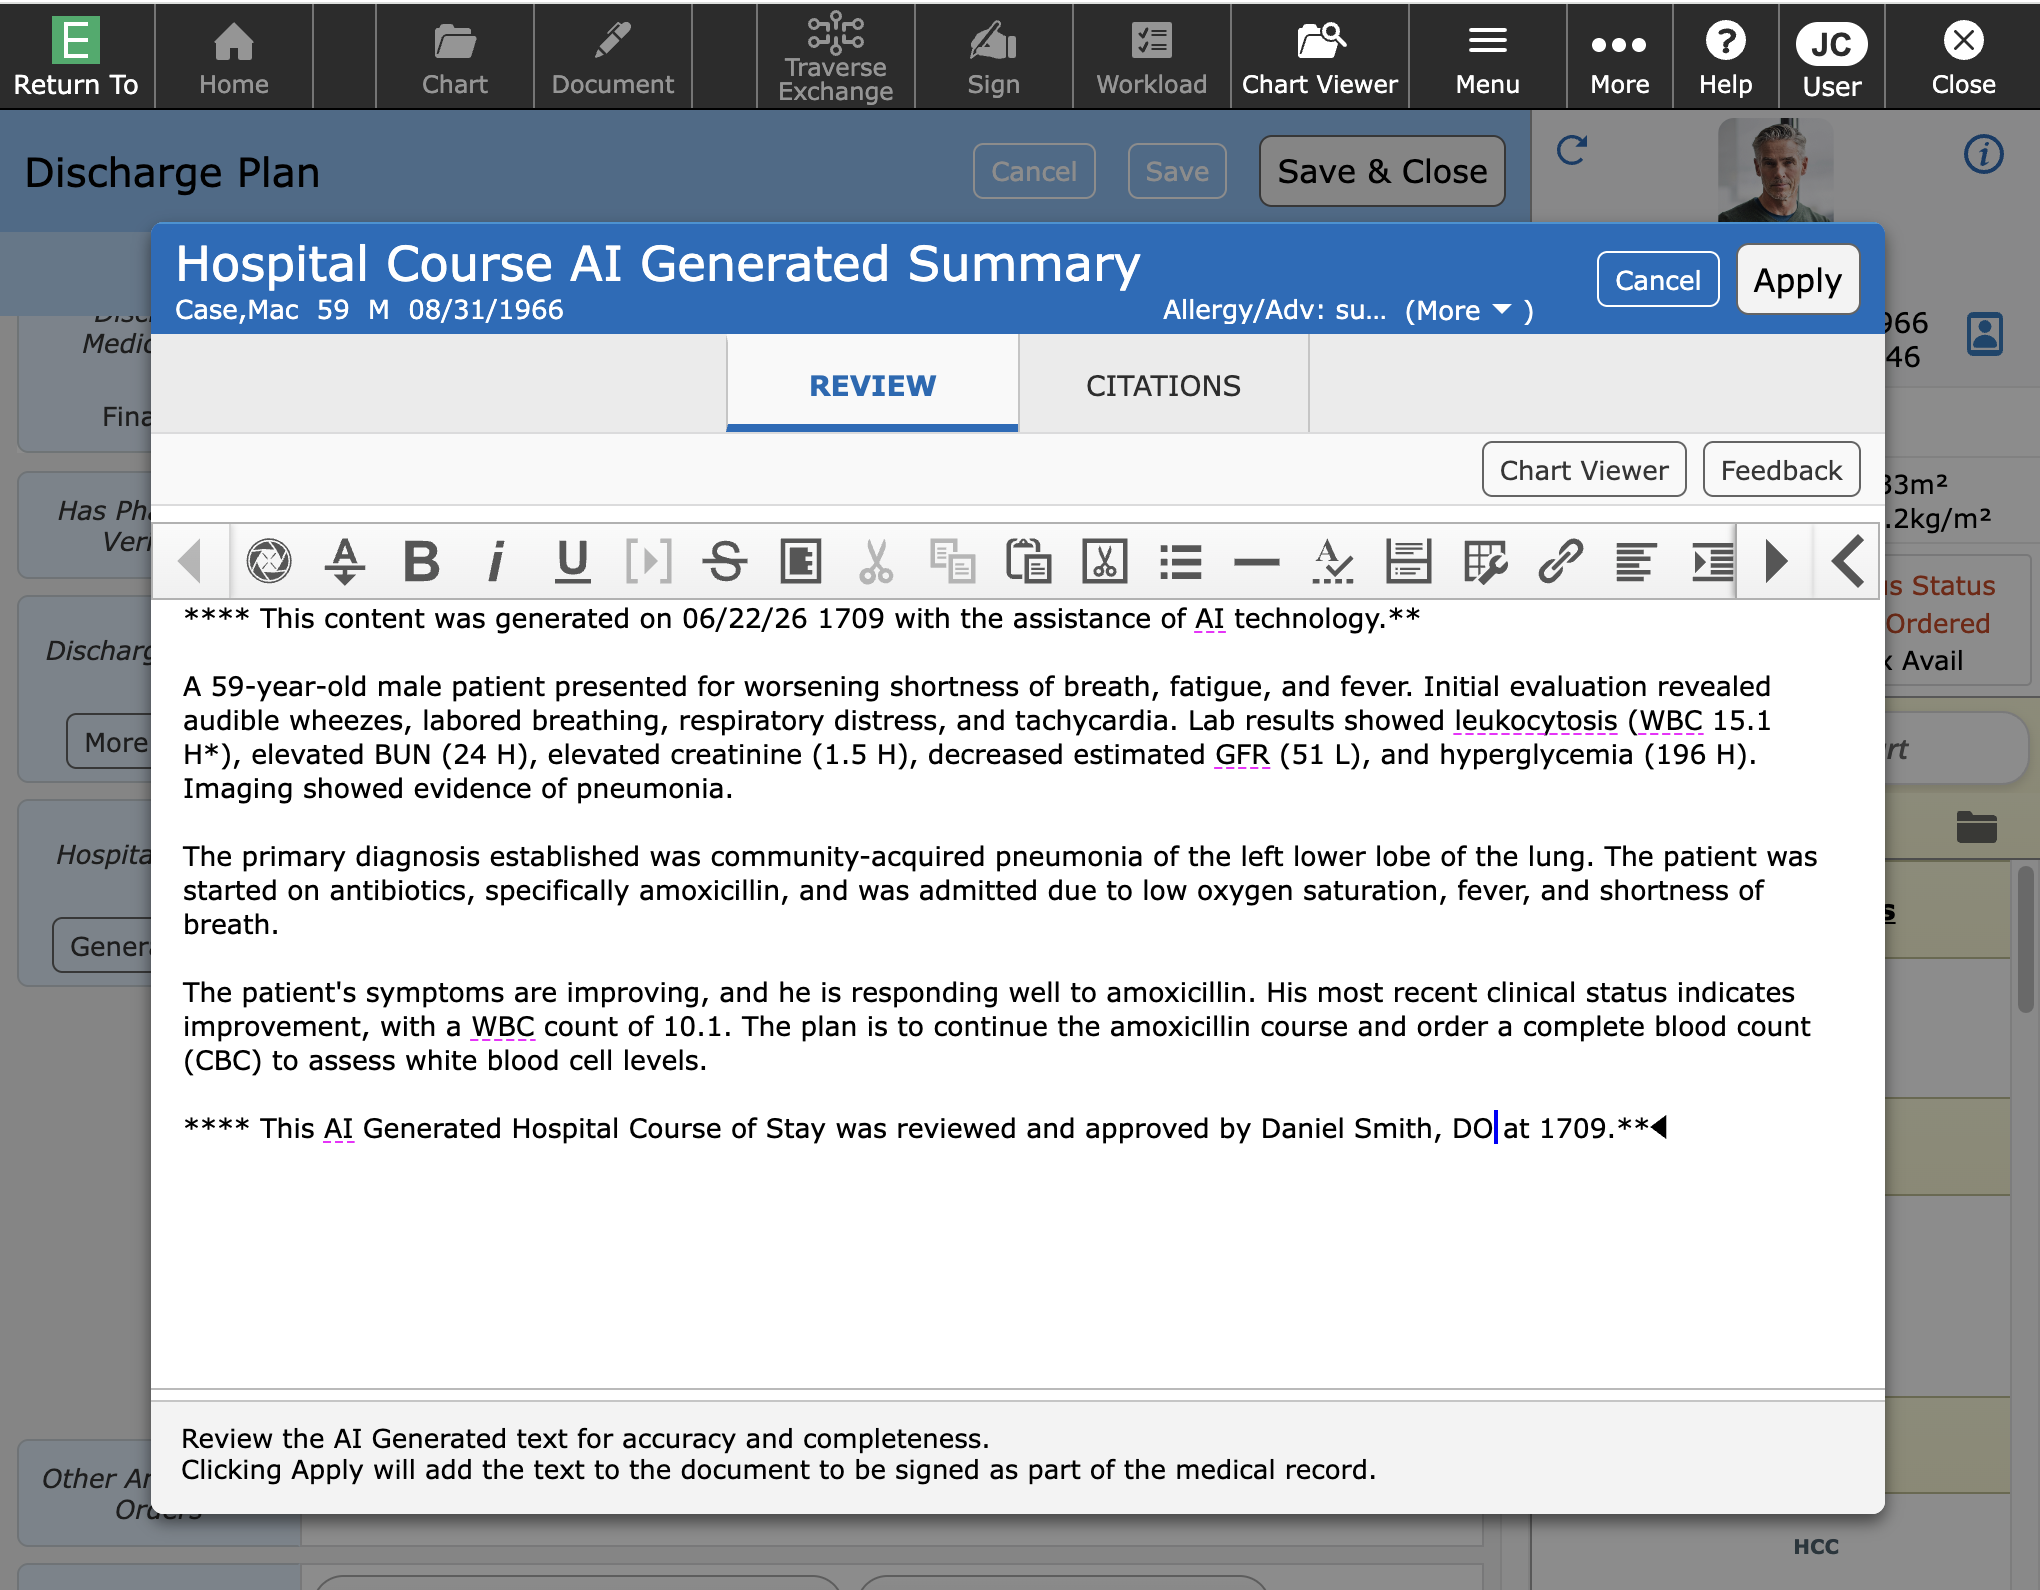This screenshot has height=1590, width=2040.
Task: Click the patient card icon in right panel
Action: (1984, 334)
